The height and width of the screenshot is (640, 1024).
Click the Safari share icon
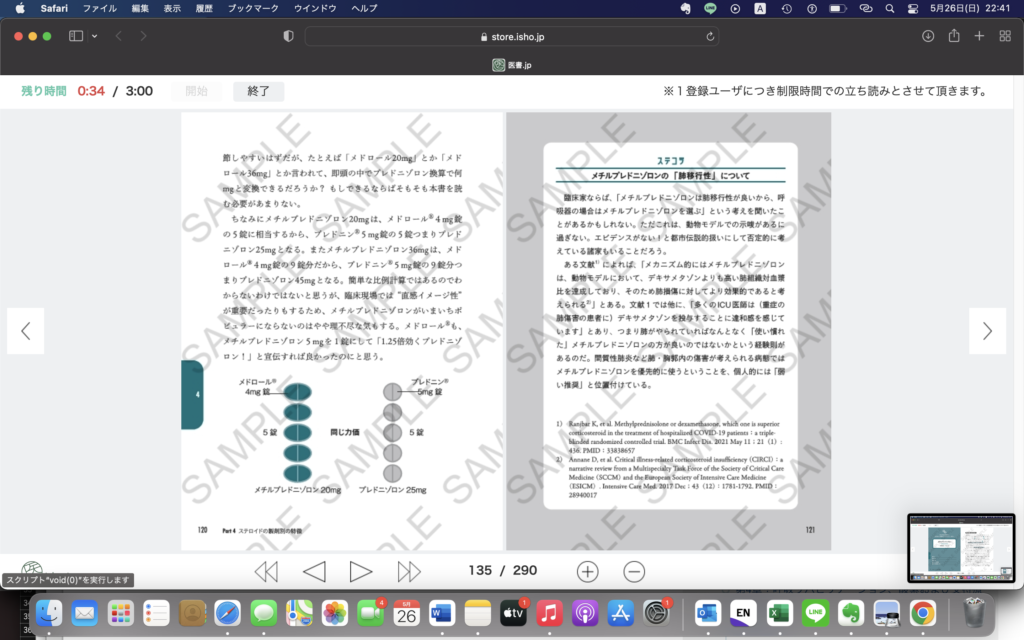(954, 36)
